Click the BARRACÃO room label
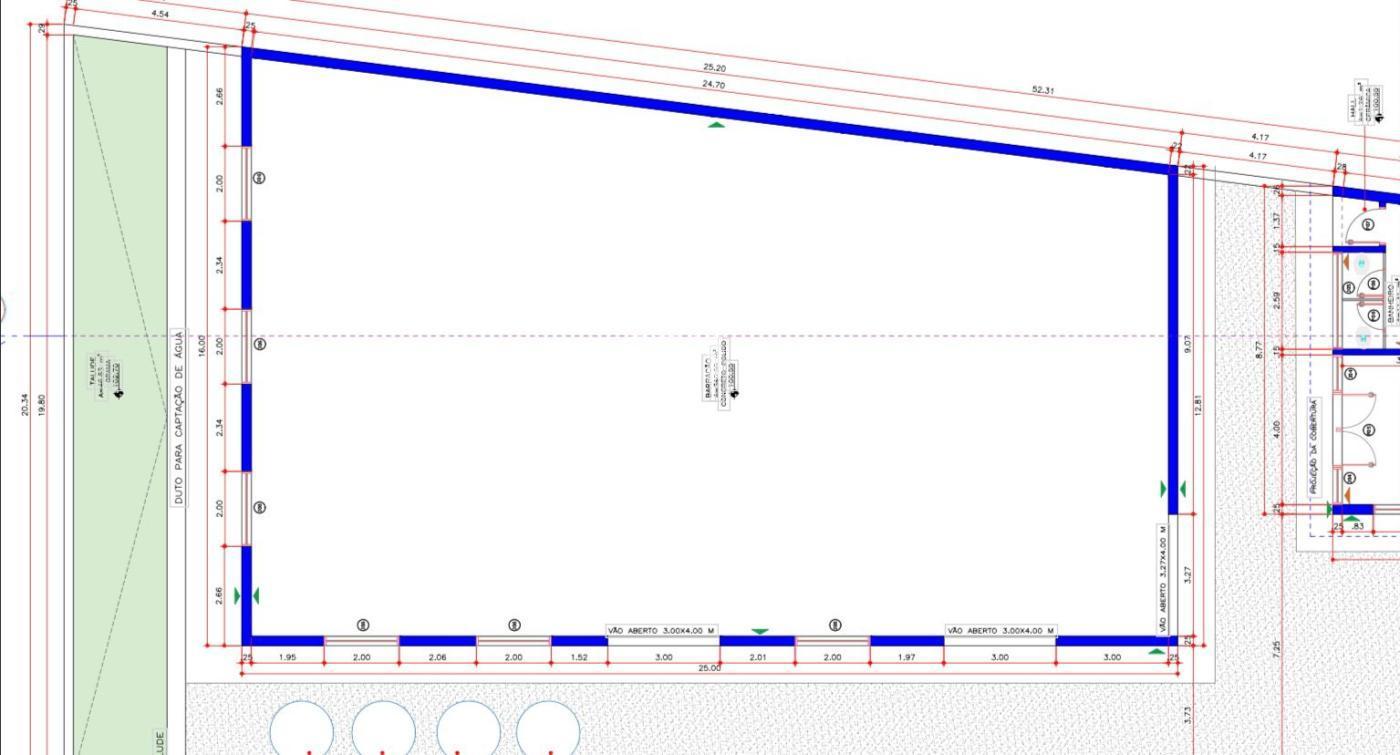Viewport: 1400px width, 755px height. pyautogui.click(x=708, y=378)
